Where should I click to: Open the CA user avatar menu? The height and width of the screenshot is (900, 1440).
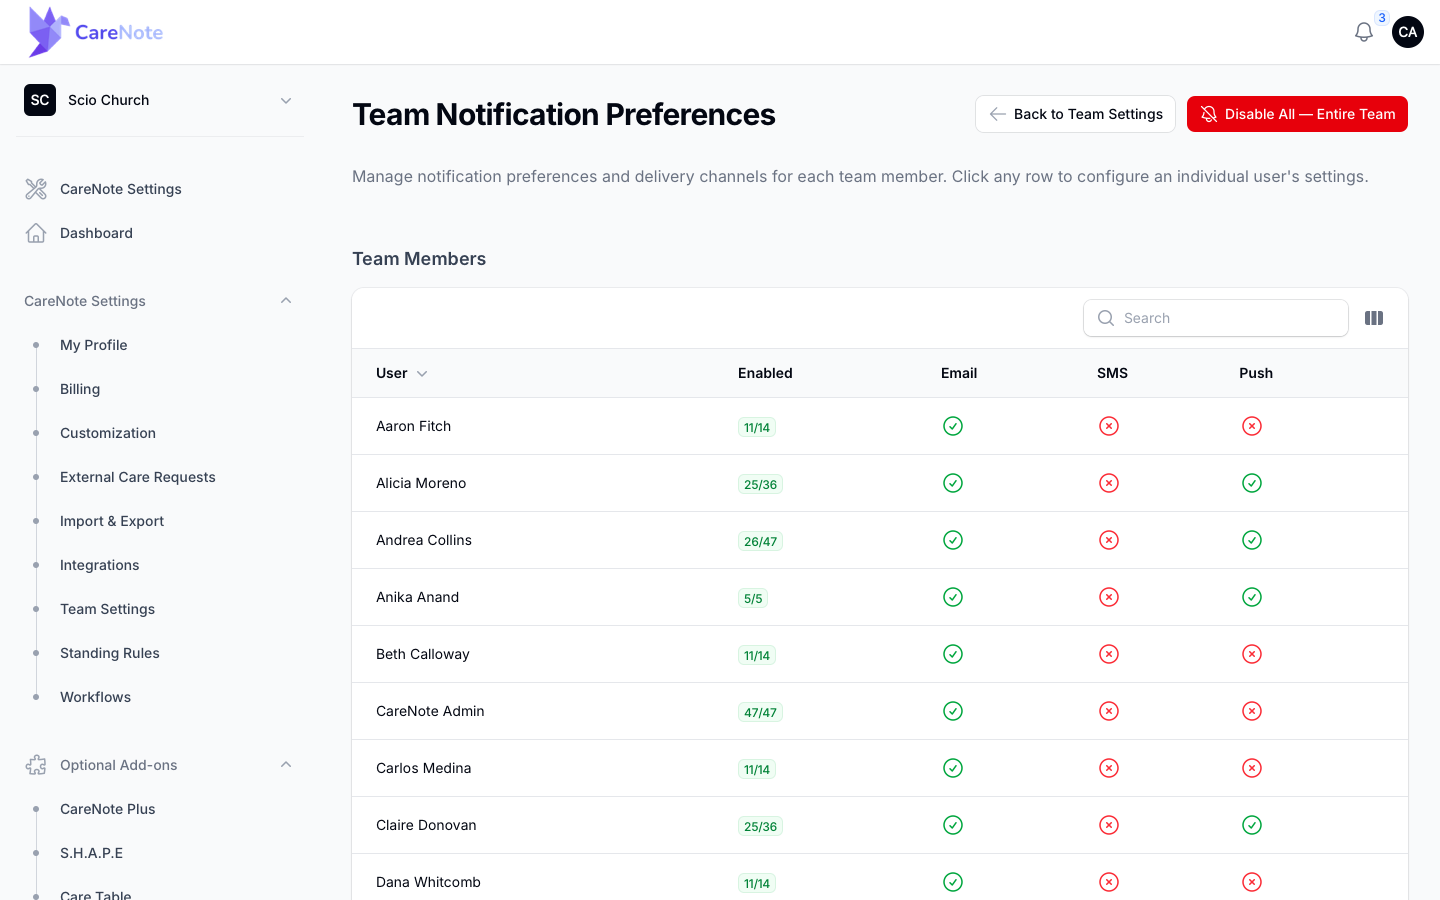1408,32
